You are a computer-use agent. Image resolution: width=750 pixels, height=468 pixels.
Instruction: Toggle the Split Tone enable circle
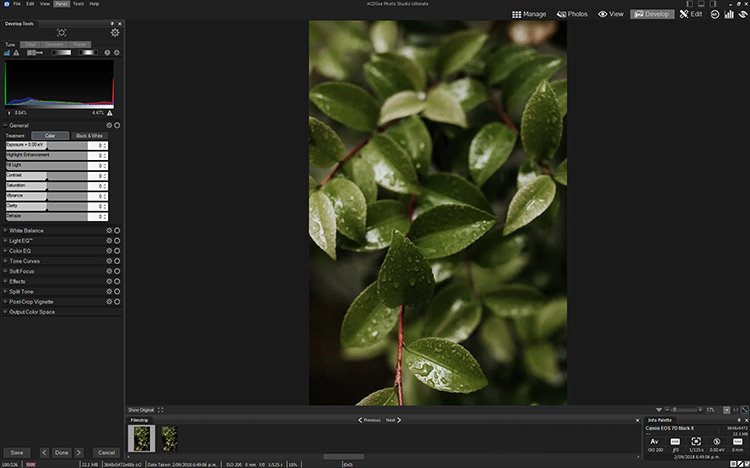click(x=117, y=291)
